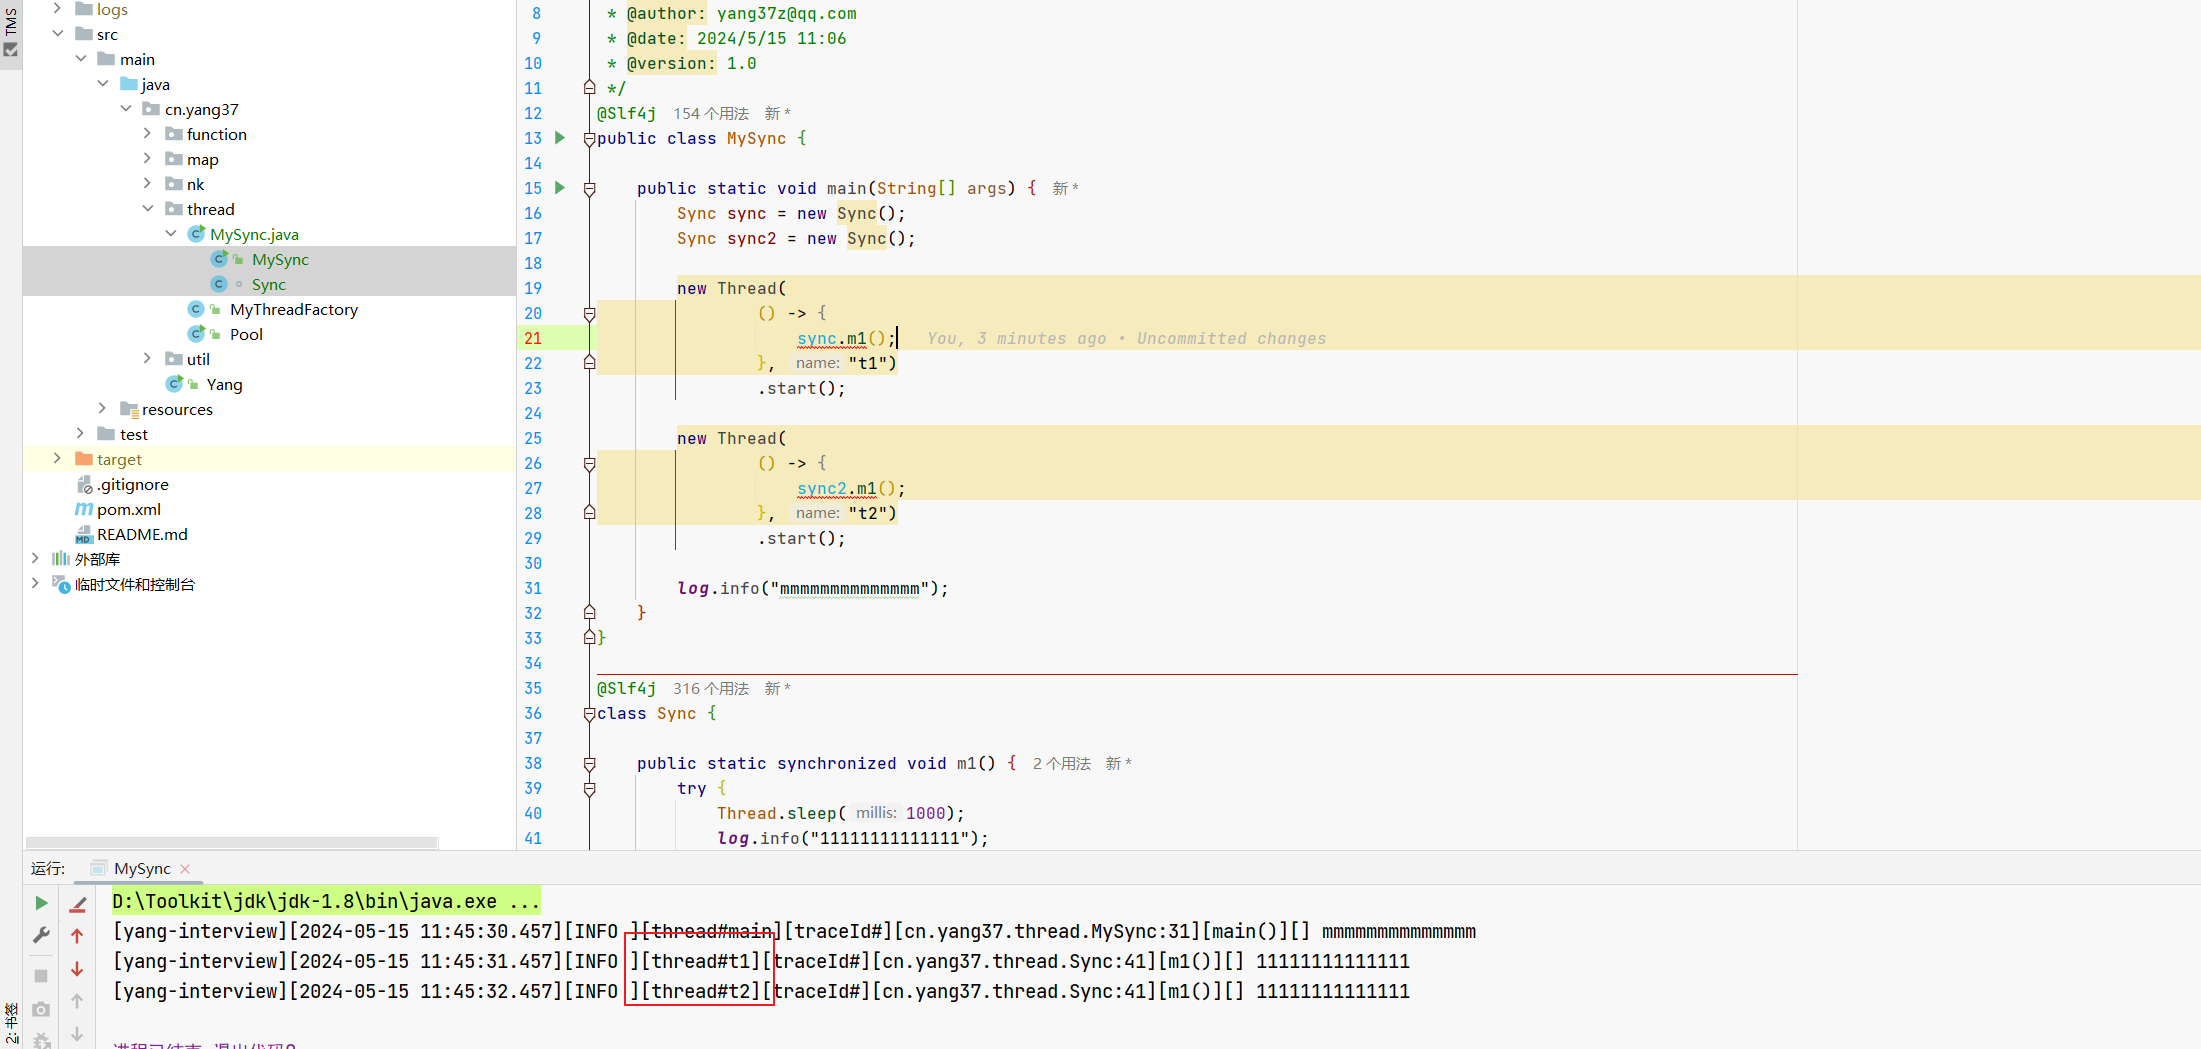Rerun MySync with the green play button
Screen dimensions: 2201x1049
pos(41,903)
